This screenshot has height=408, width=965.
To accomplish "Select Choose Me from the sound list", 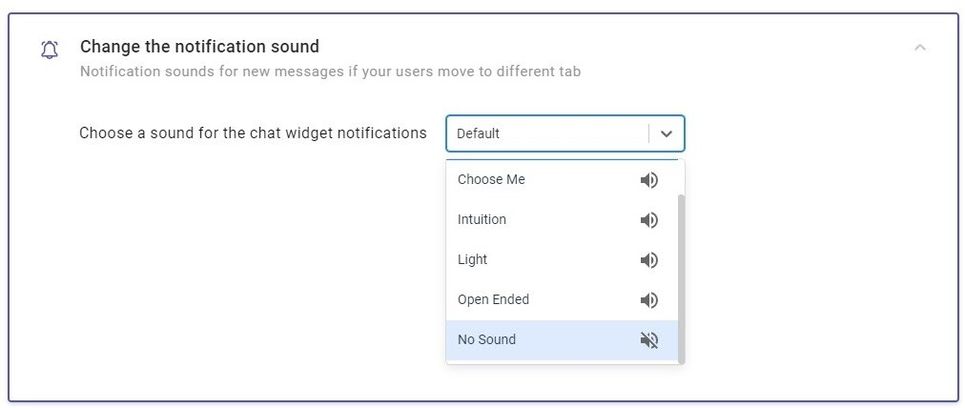I will (562, 180).
